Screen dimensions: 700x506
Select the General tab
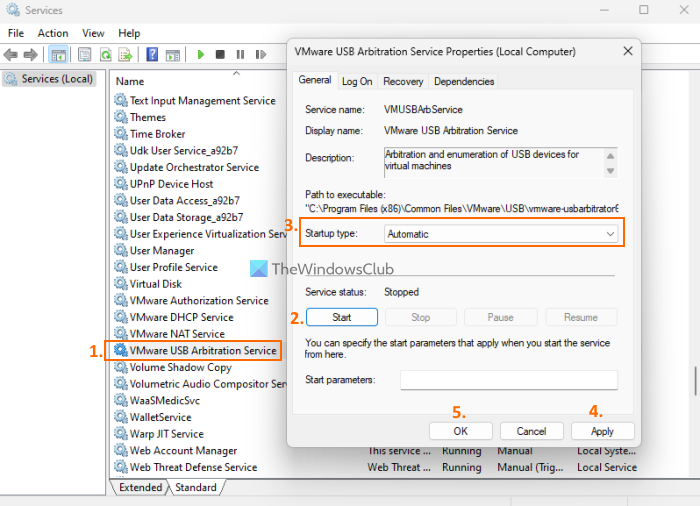pyautogui.click(x=315, y=80)
